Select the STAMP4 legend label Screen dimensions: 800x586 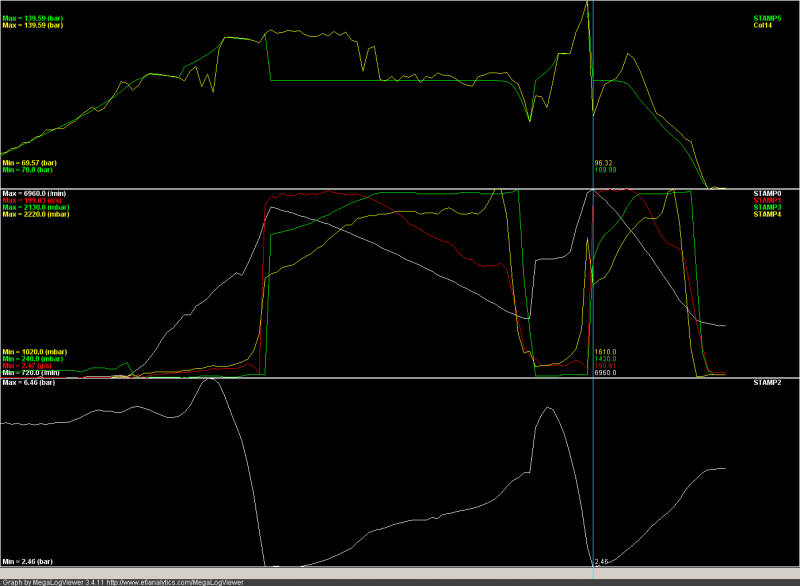(766, 215)
